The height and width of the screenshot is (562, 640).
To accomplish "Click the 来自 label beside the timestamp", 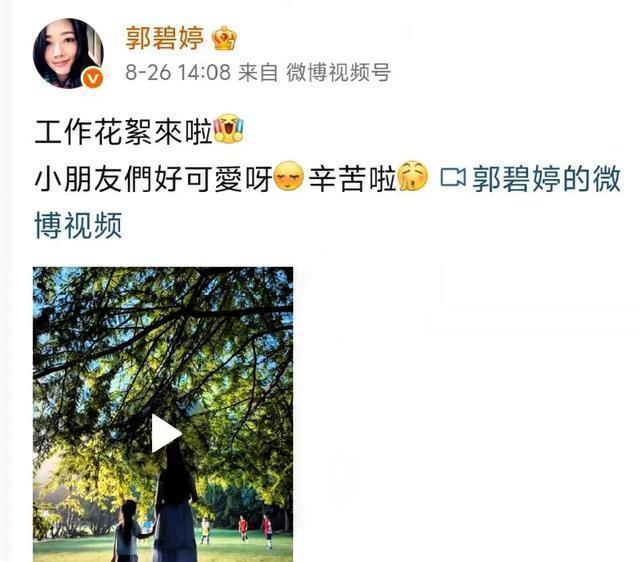I will (258, 72).
